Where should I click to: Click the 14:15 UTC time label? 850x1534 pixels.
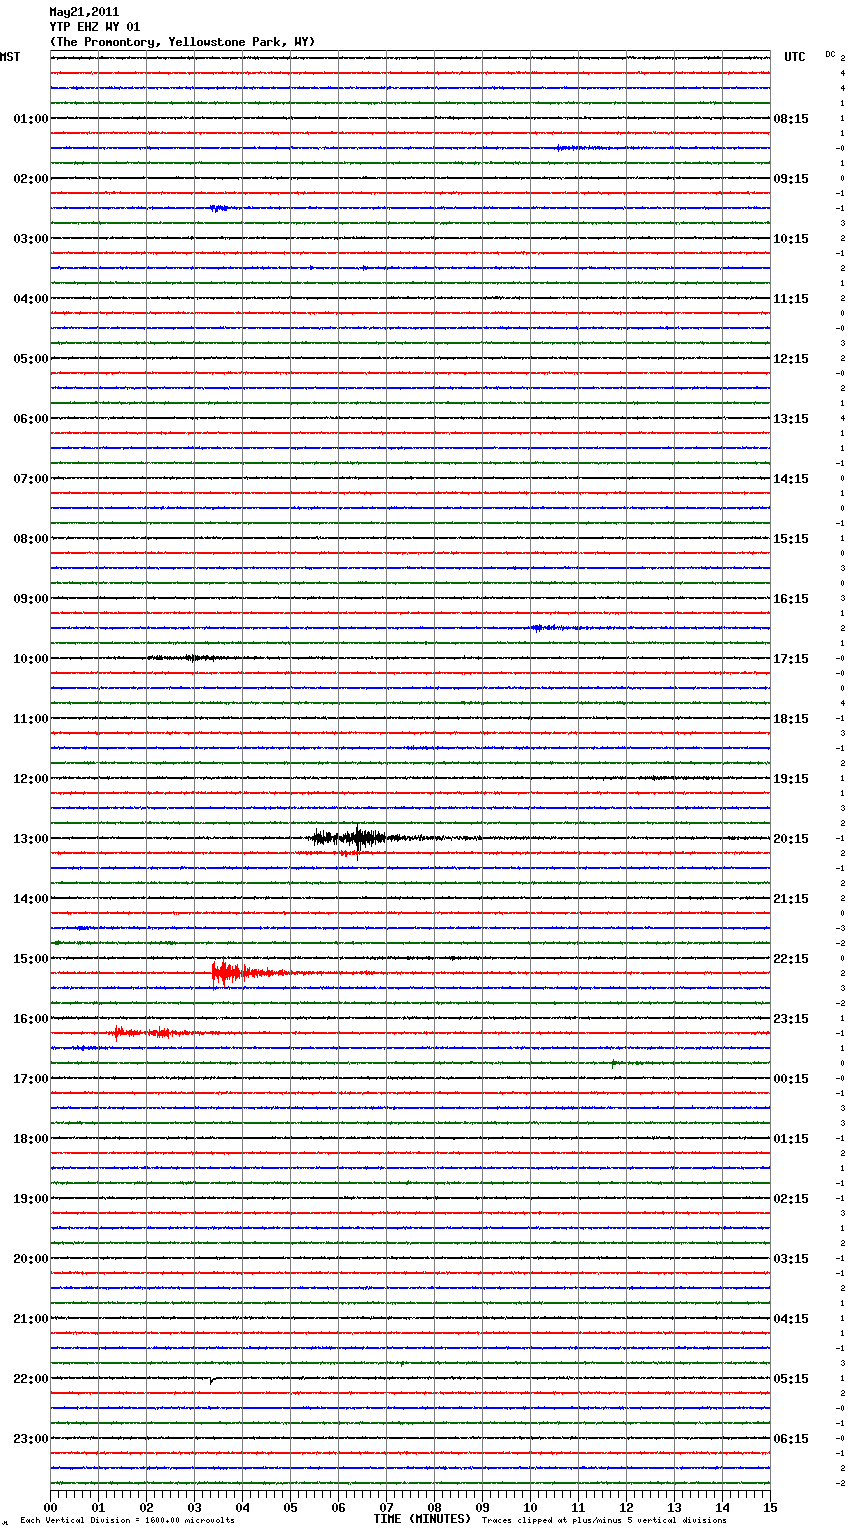point(791,479)
